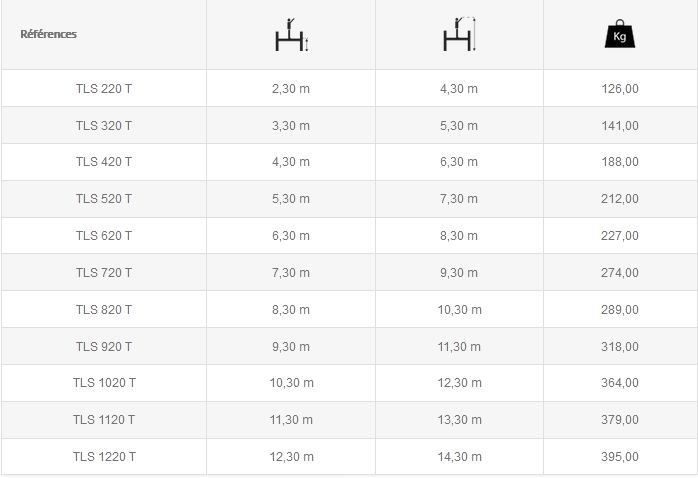Click the TLS 1020 T reference

click(x=104, y=383)
